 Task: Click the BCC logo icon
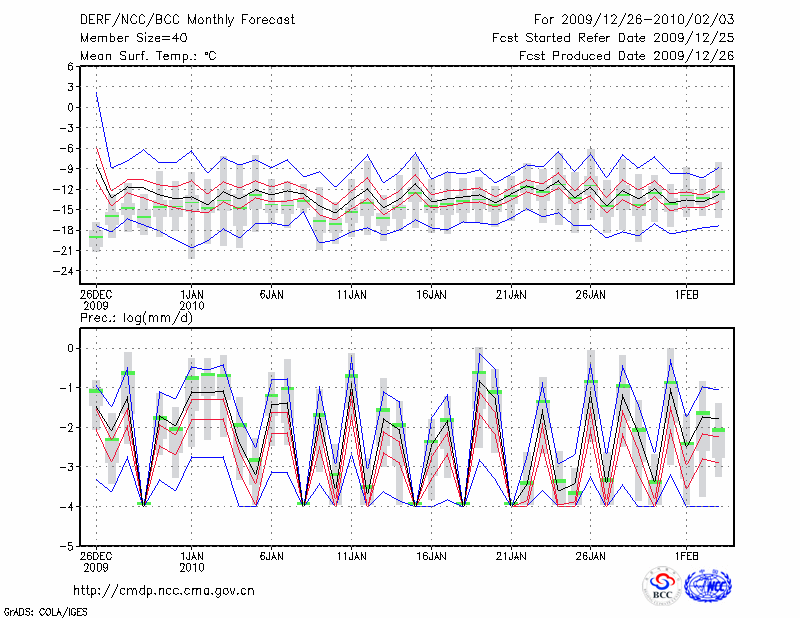pyautogui.click(x=662, y=586)
